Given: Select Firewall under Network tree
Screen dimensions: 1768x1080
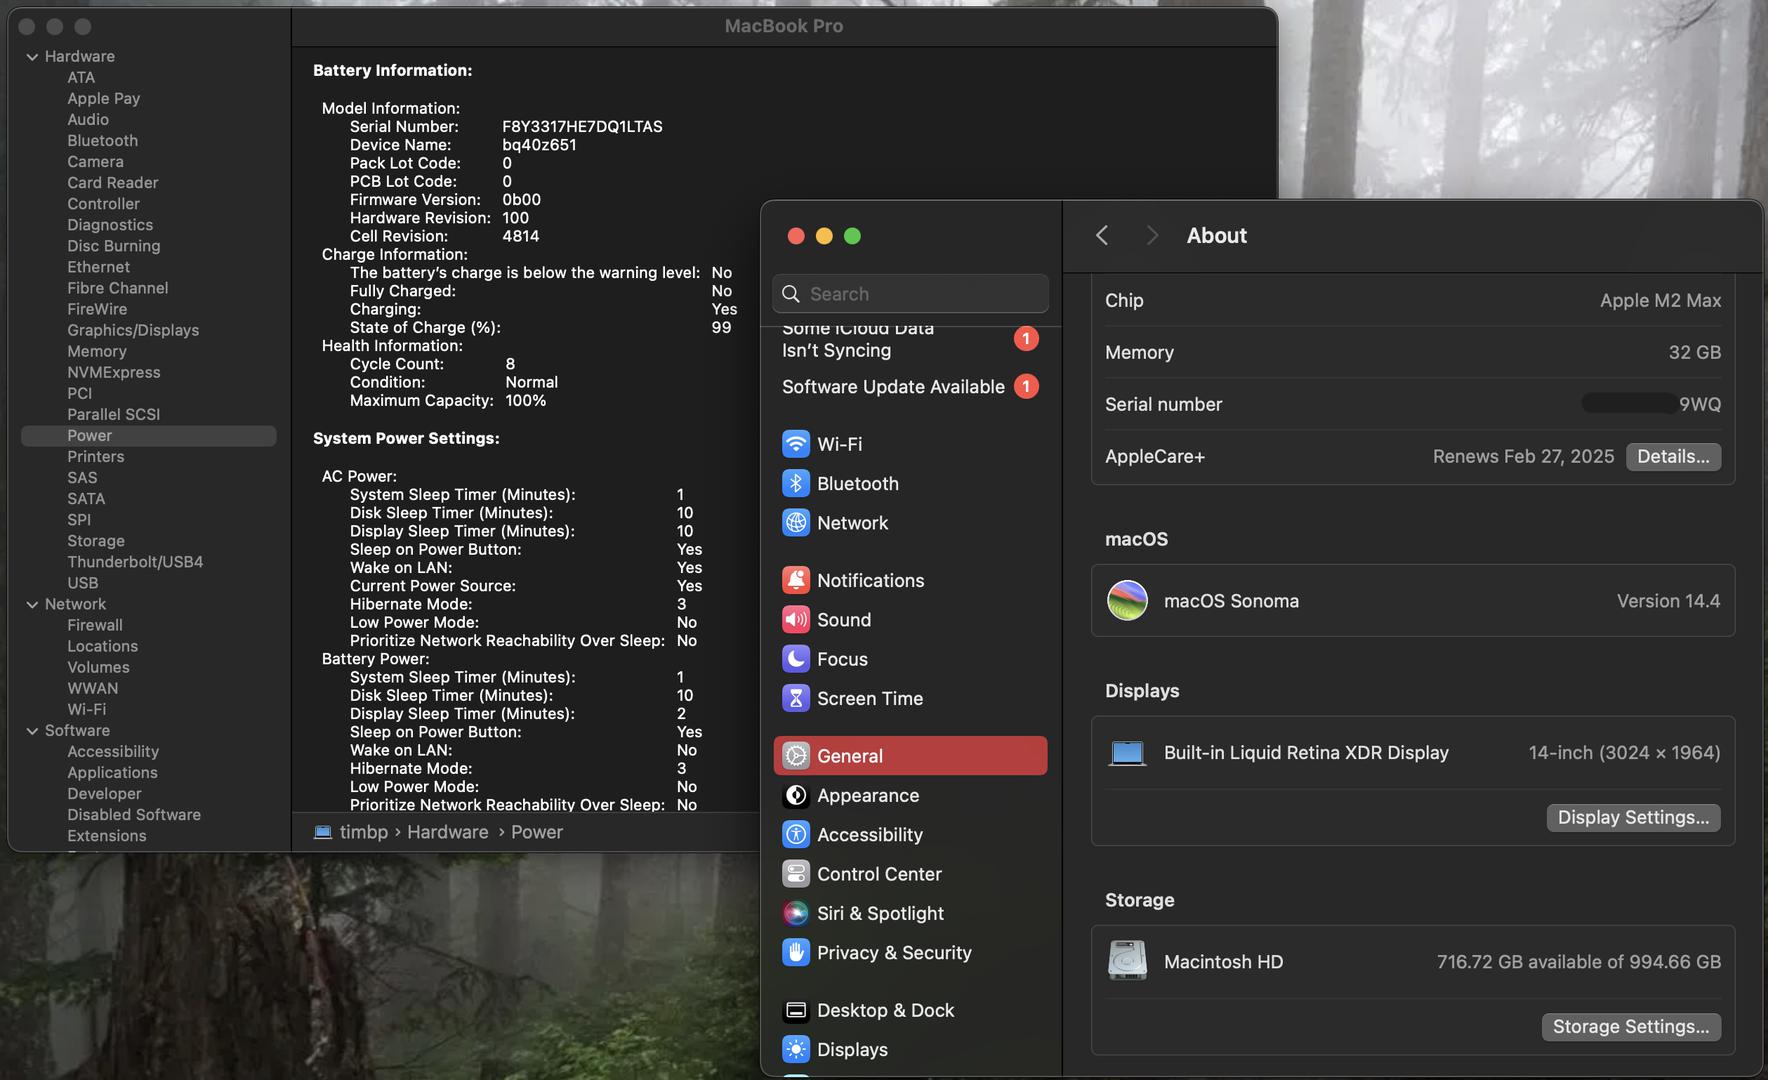Looking at the screenshot, I should 95,626.
